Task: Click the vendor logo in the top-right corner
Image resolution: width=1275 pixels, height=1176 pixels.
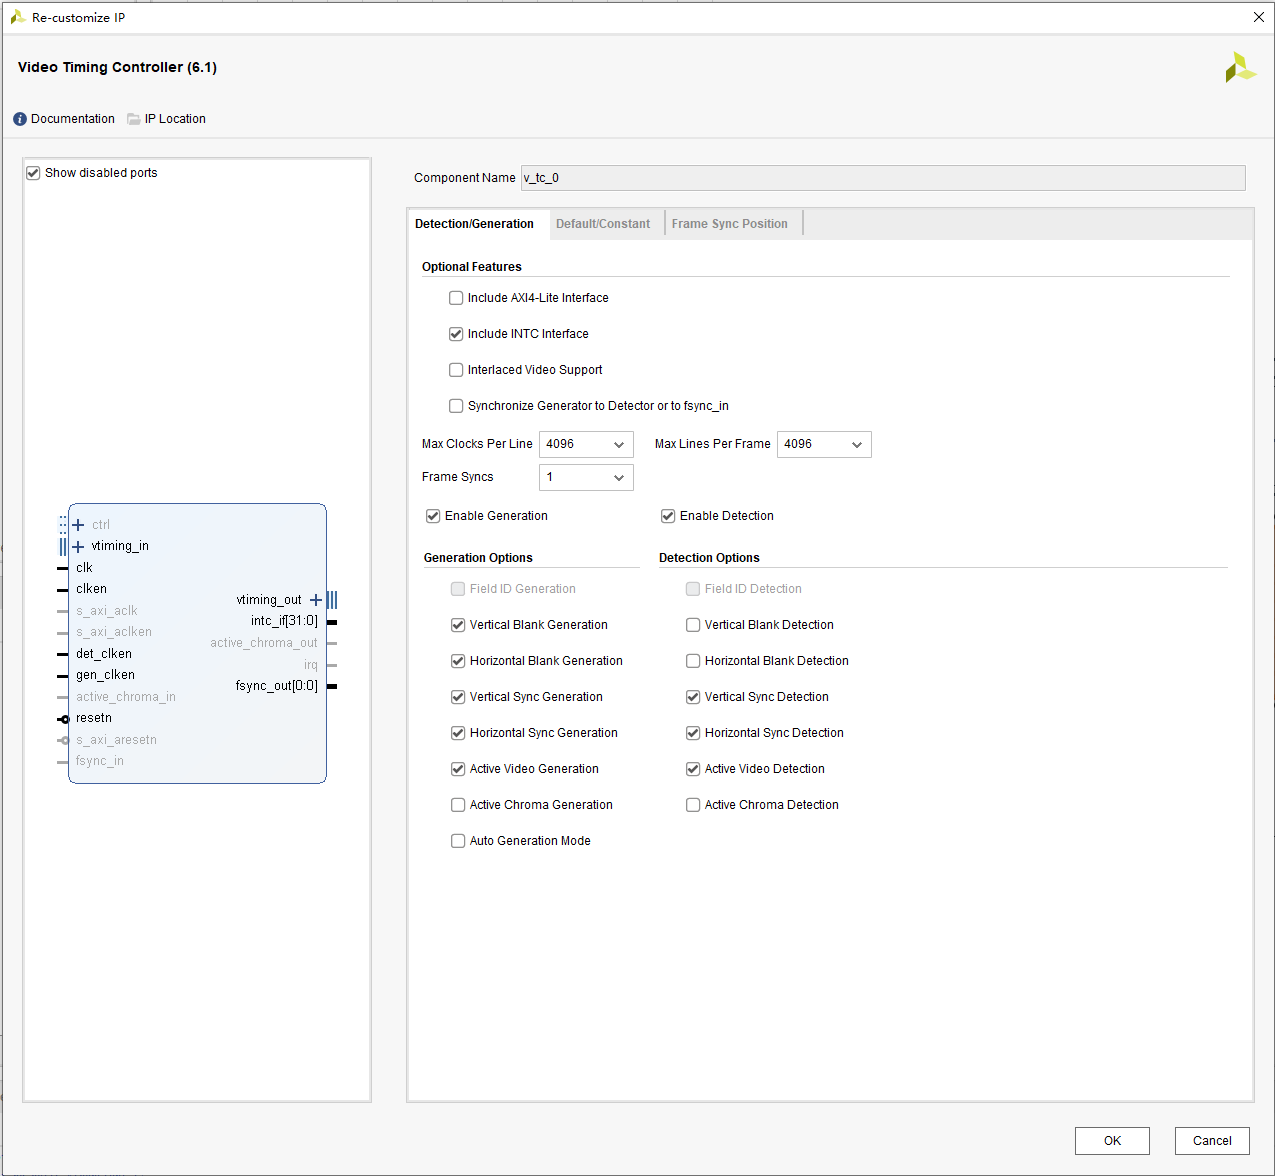Action: (x=1241, y=67)
